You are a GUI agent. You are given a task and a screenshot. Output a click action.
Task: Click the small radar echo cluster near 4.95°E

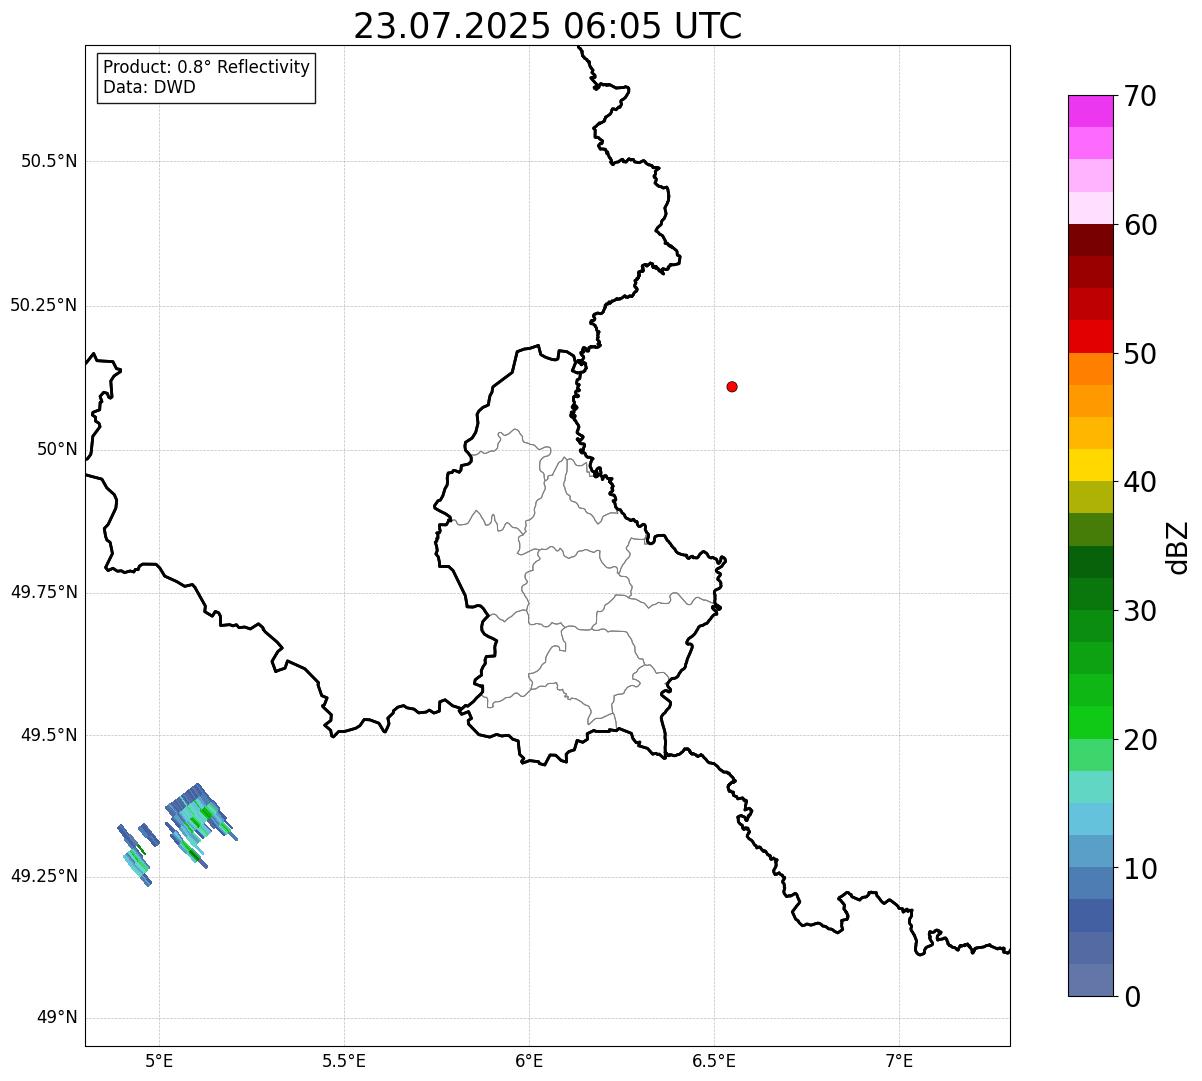pos(138,854)
